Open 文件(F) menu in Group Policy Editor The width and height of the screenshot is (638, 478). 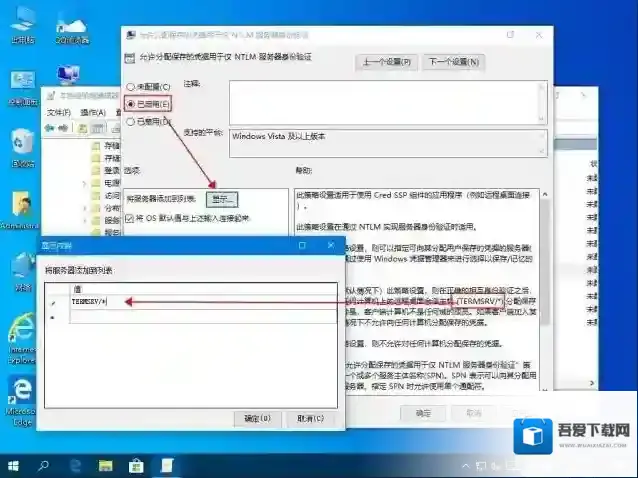point(59,112)
